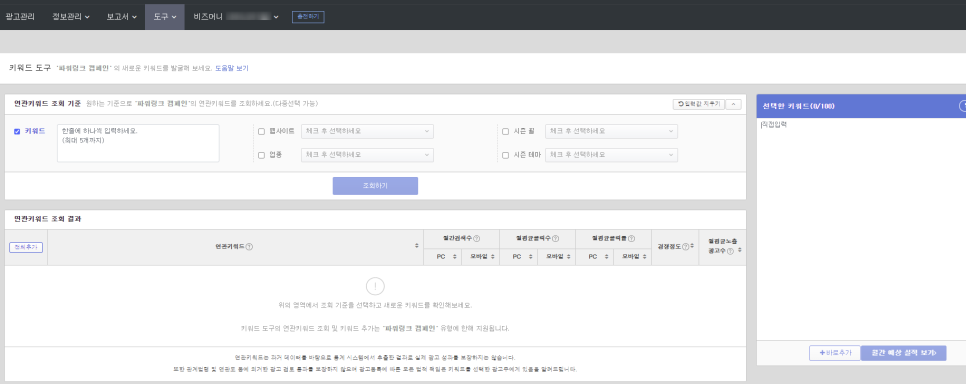The width and height of the screenshot is (966, 384).
Task: Collapse the 연관키워드 조회 기준 panel
Action: (x=733, y=104)
